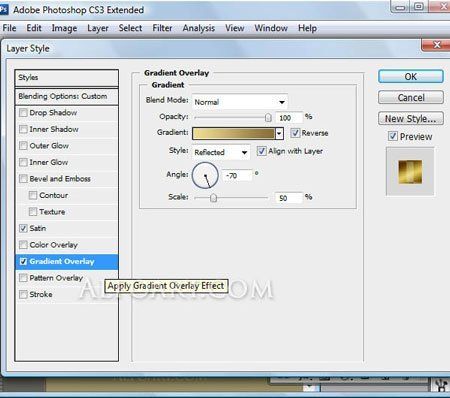Open the View menu
The width and height of the screenshot is (450, 398).
pyautogui.click(x=235, y=28)
